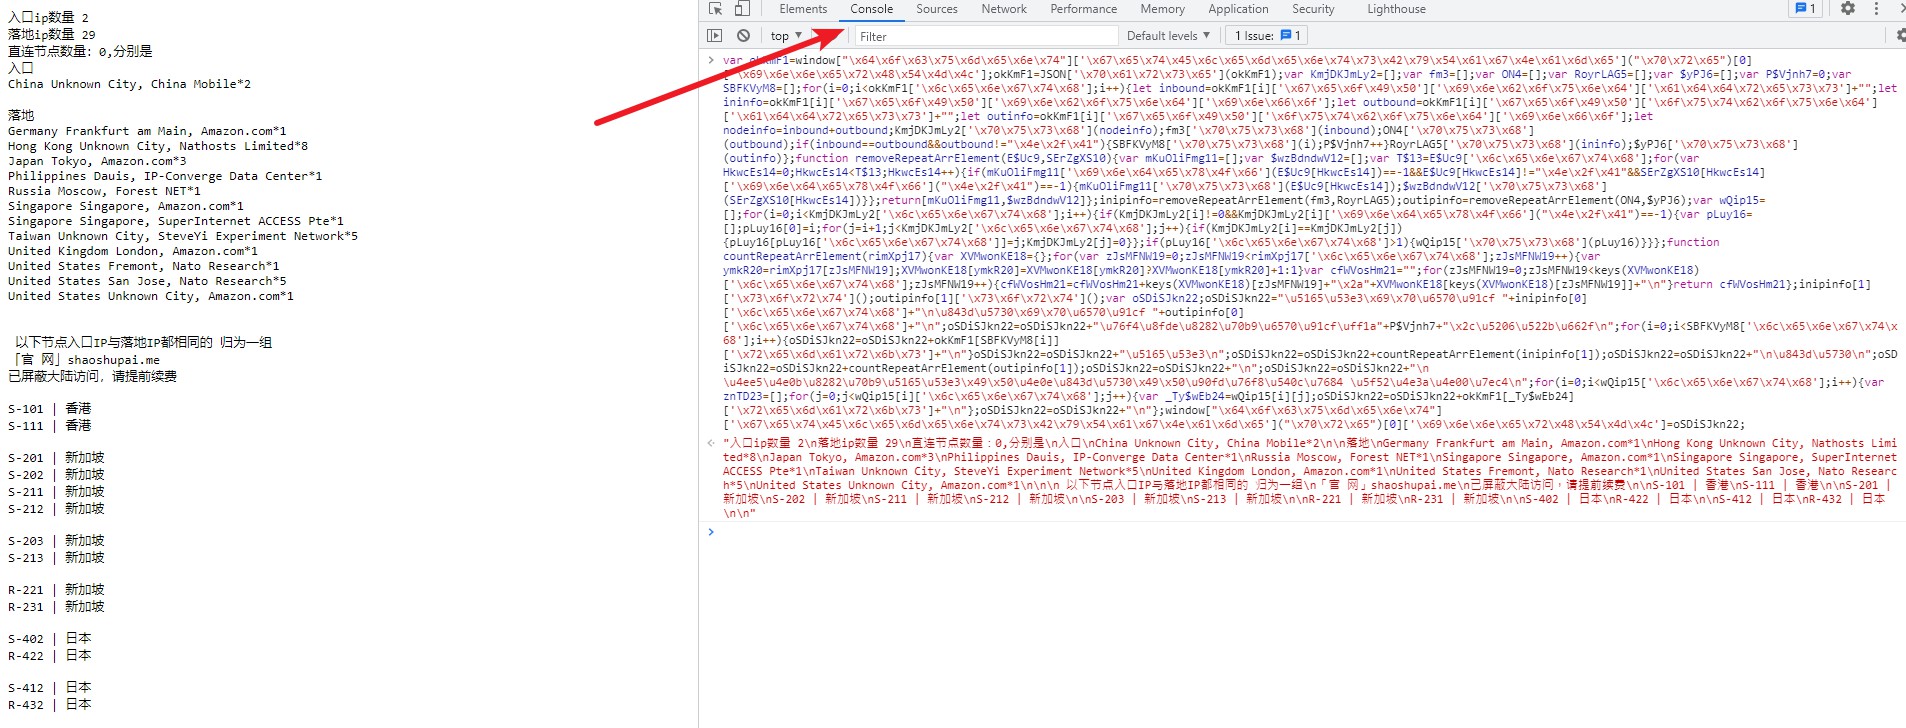Open console settings gear at far right
The image size is (1906, 728).
[x=1899, y=35]
